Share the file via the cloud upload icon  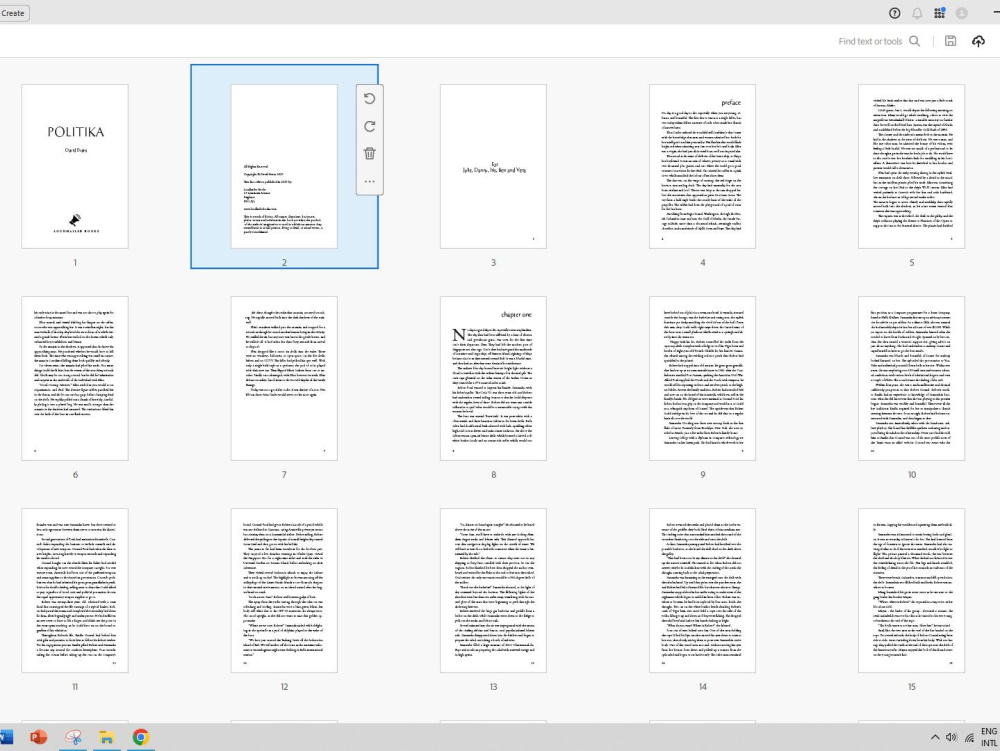pyautogui.click(x=978, y=41)
